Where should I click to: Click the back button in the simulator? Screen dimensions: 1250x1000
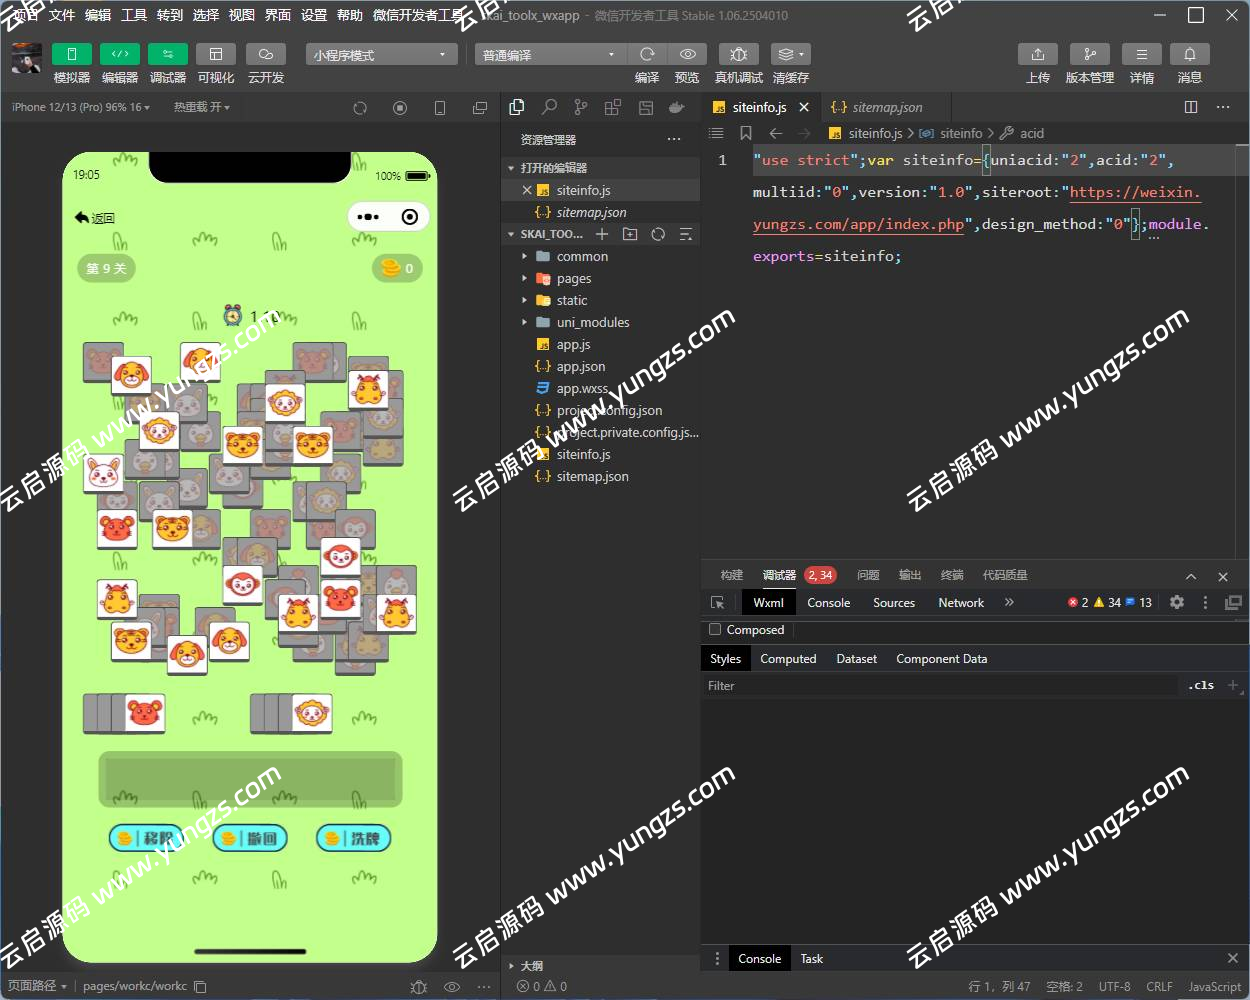pos(95,217)
